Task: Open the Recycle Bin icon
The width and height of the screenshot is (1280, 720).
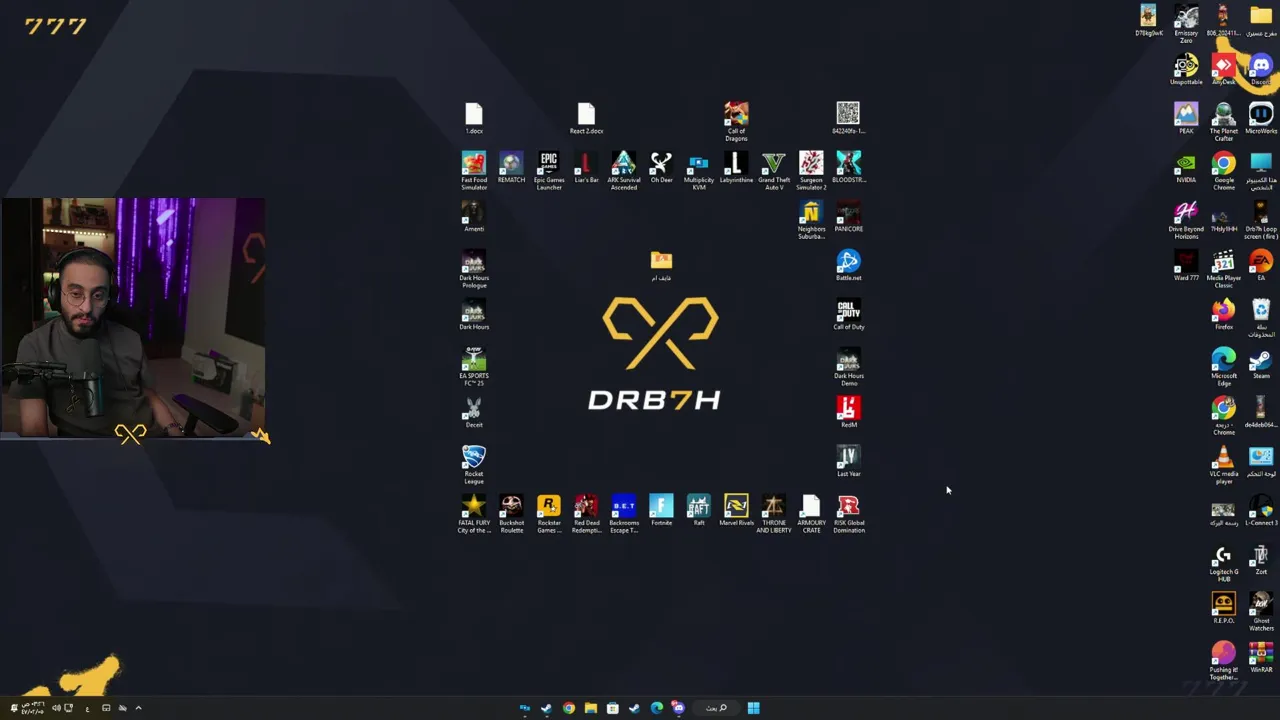Action: coord(1261,318)
